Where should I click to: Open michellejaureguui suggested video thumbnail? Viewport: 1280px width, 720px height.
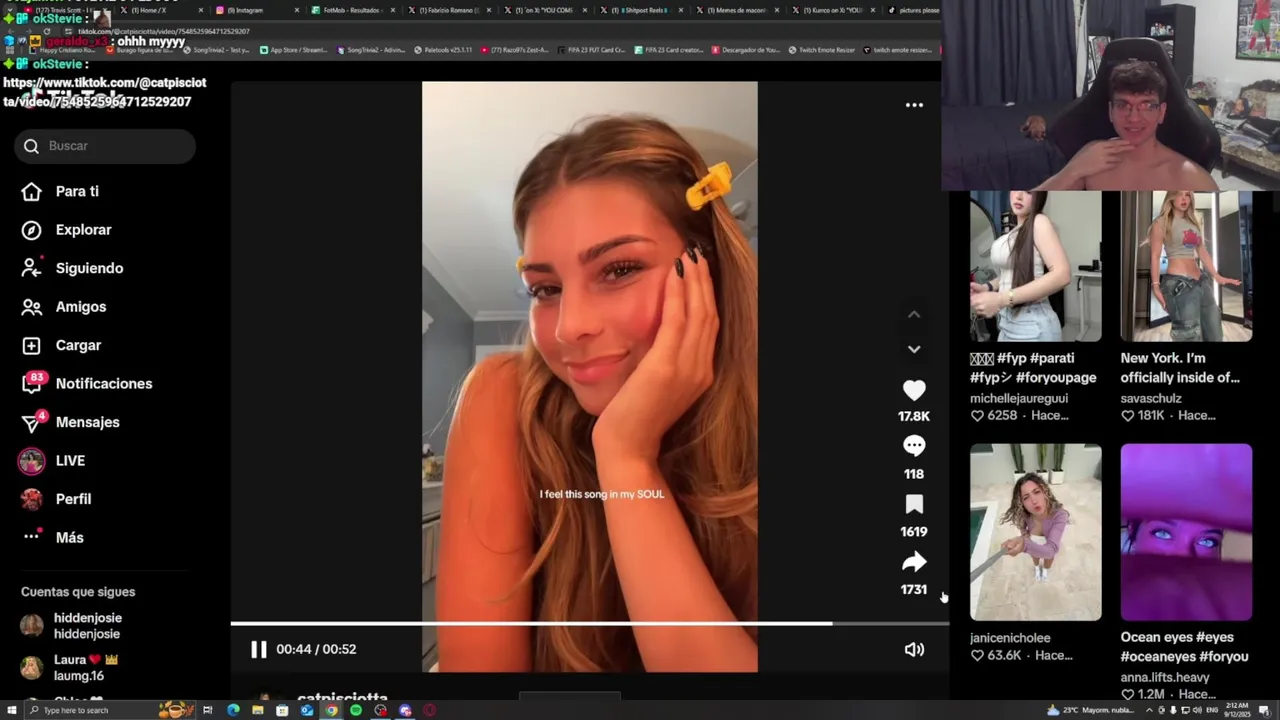1035,267
